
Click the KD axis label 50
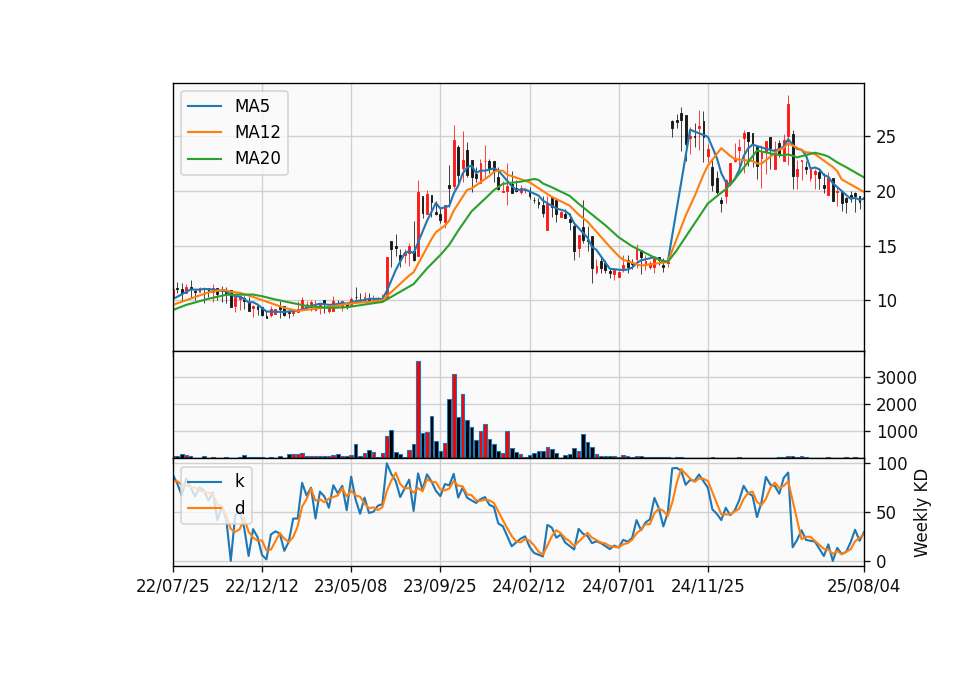886,512
